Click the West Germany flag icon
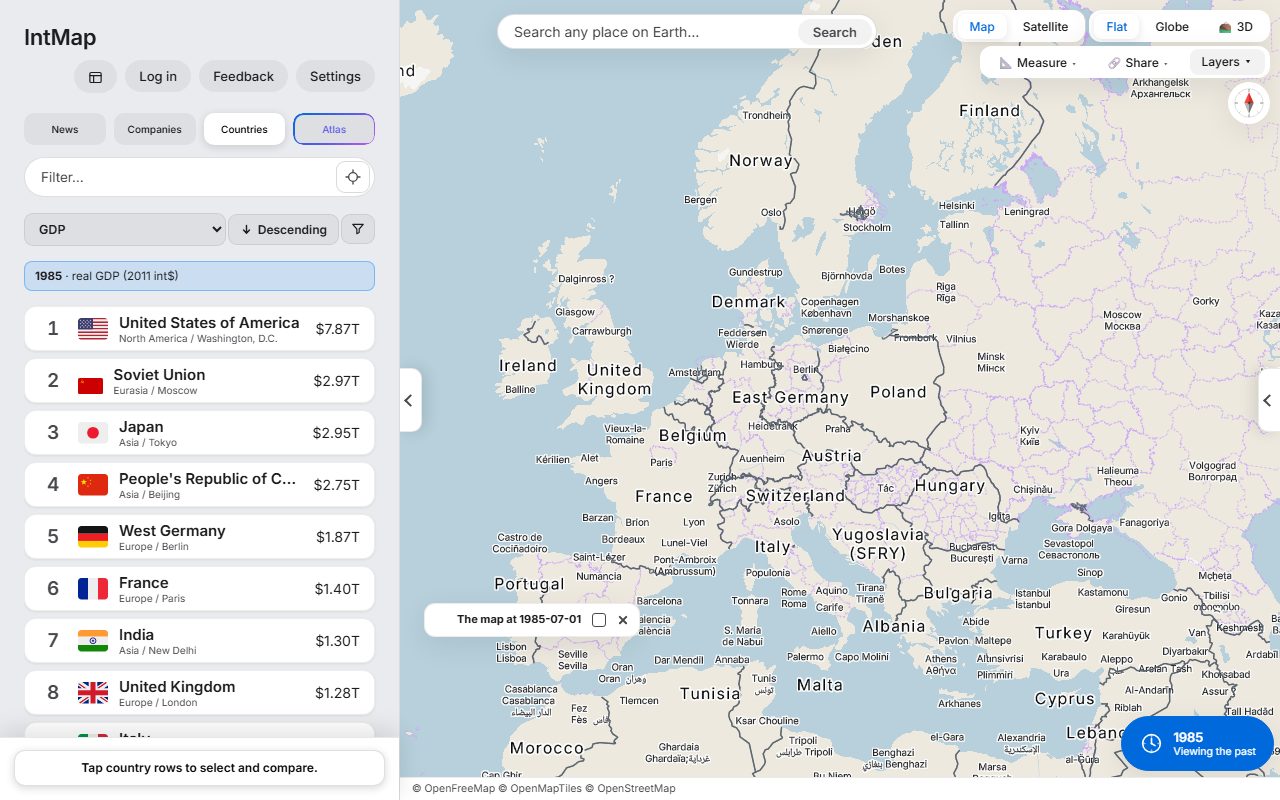The height and width of the screenshot is (800, 1280). [x=93, y=537]
